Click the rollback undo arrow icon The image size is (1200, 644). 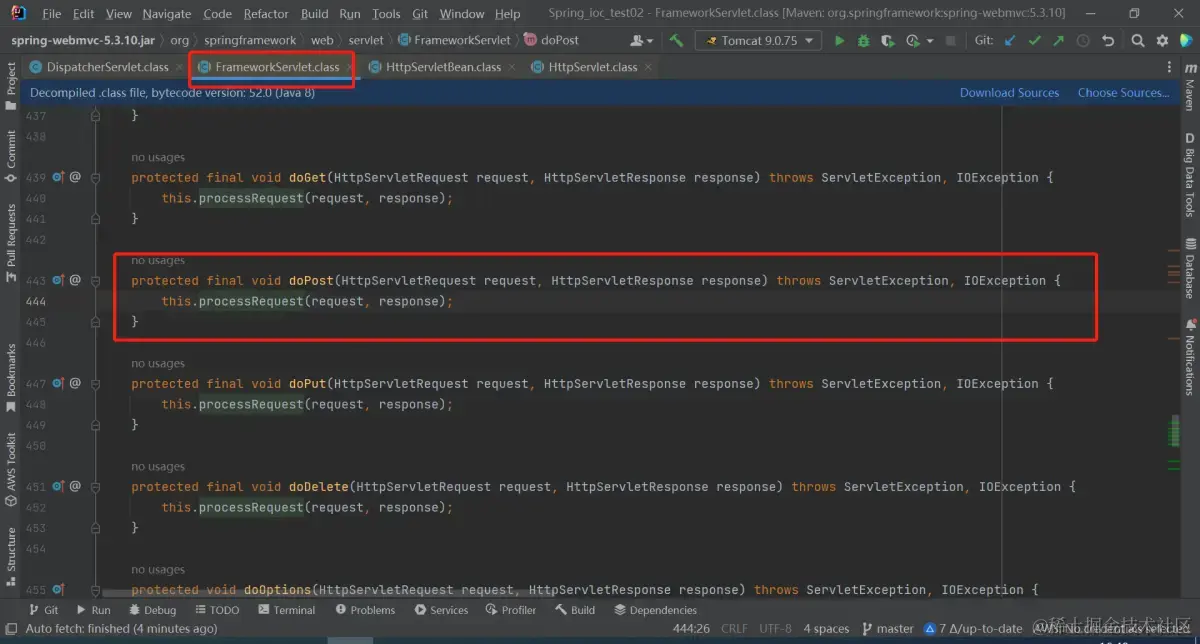(1108, 40)
